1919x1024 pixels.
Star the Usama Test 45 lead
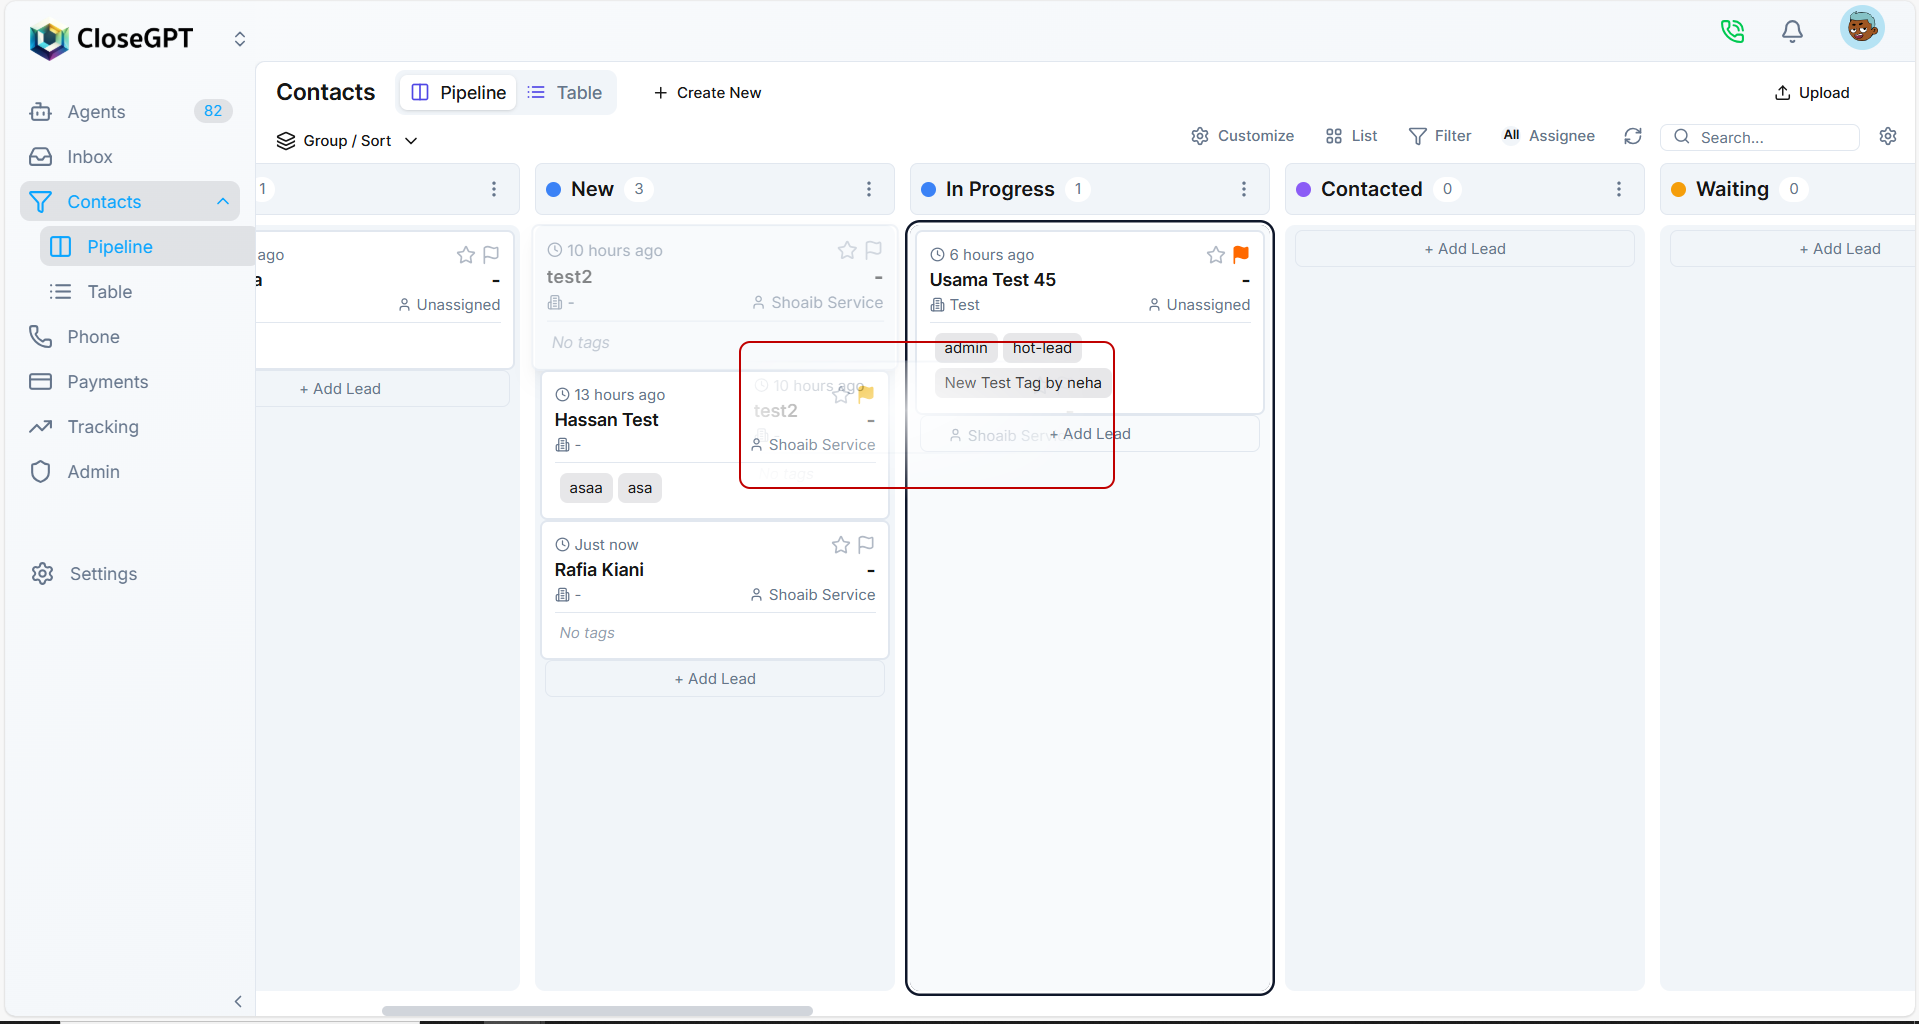tap(1215, 255)
